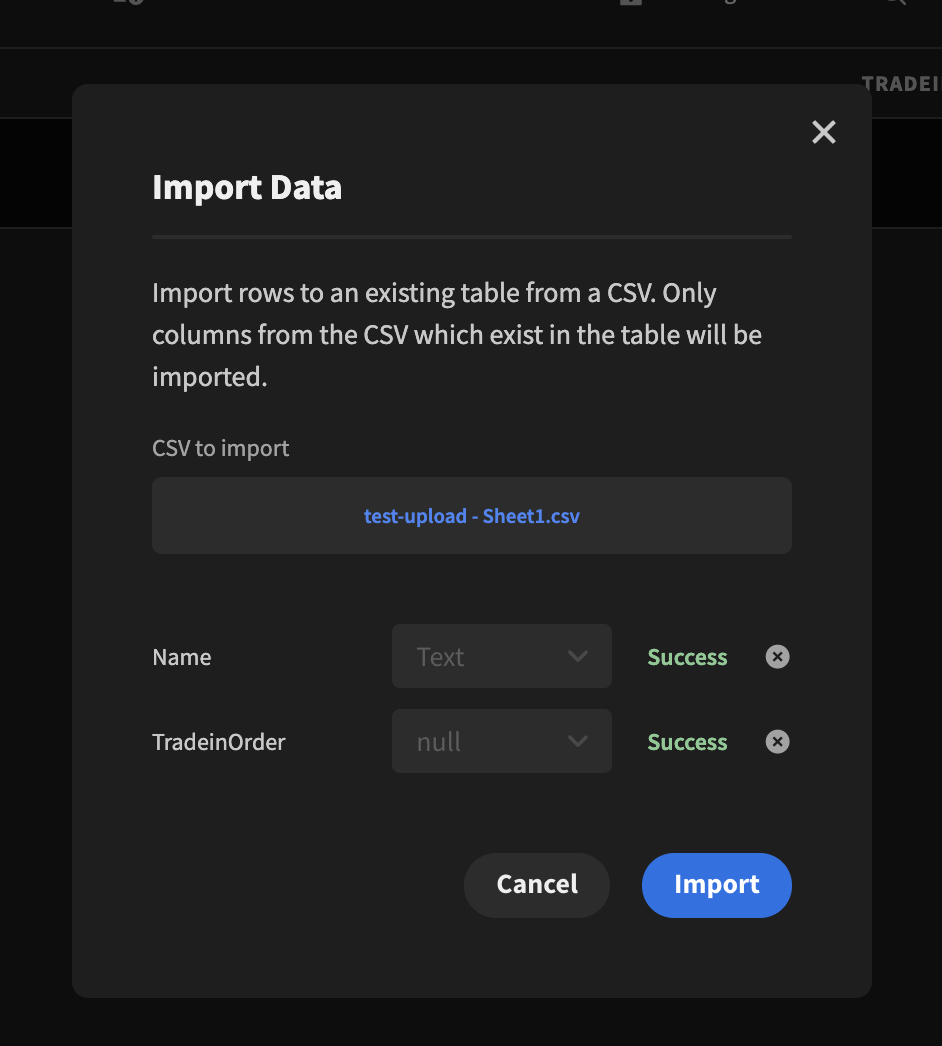Dismiss the Import Data dialog with the X icon

point(823,132)
